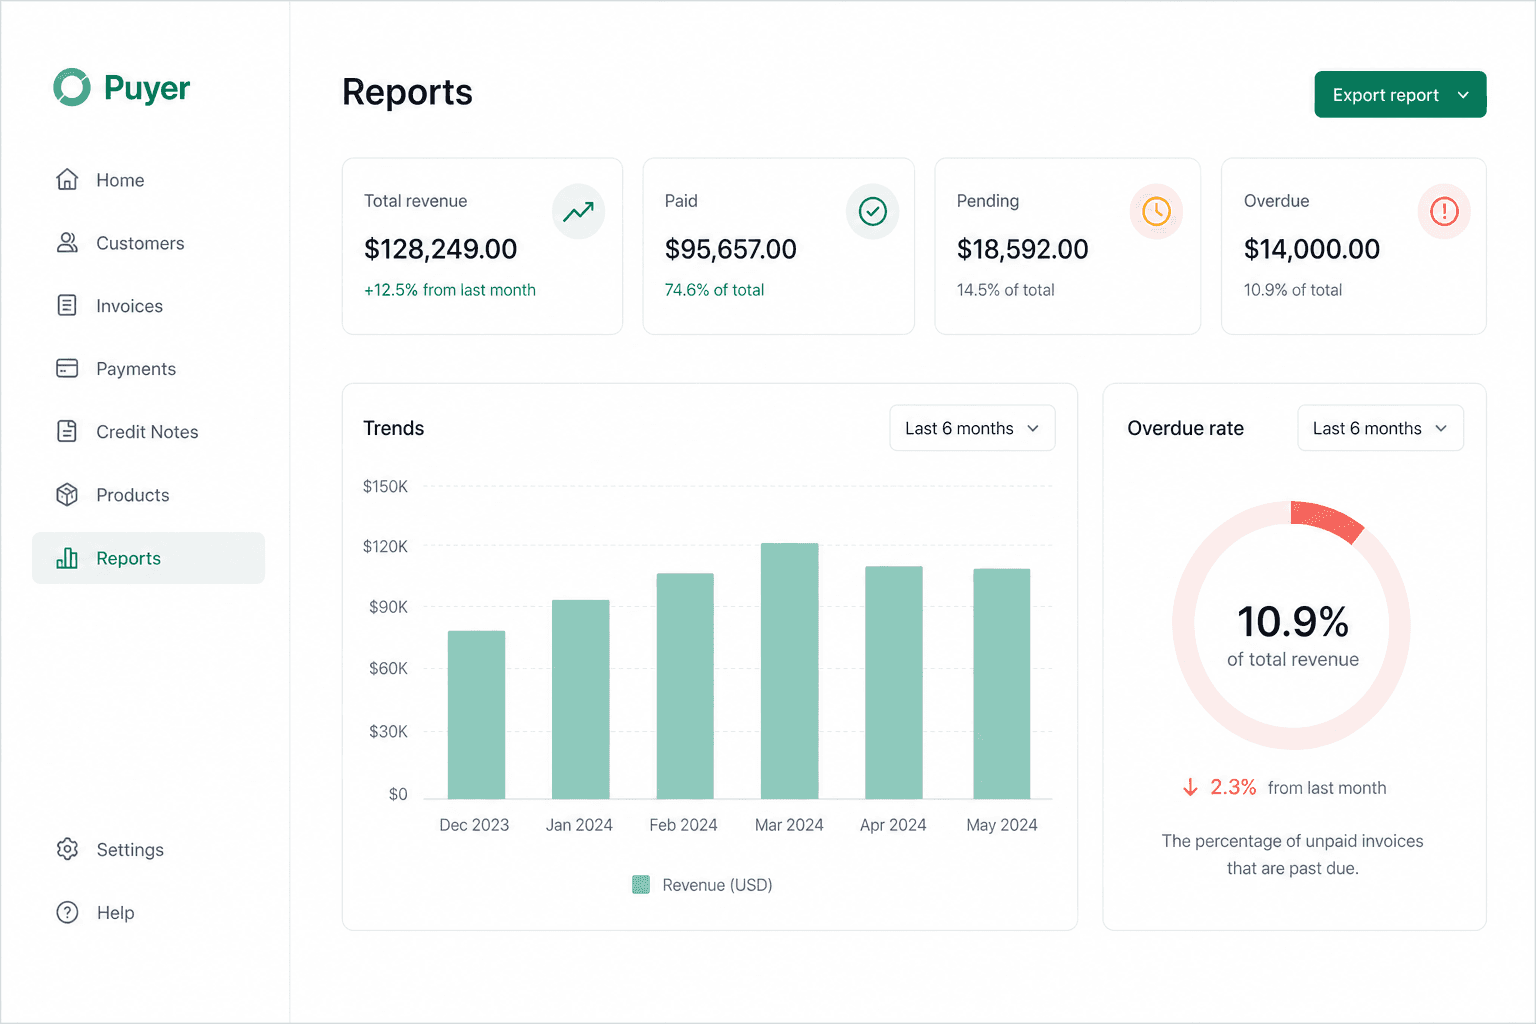The width and height of the screenshot is (1536, 1024).
Task: Open Overdue rate Last 6 months dropdown
Action: [x=1380, y=428]
